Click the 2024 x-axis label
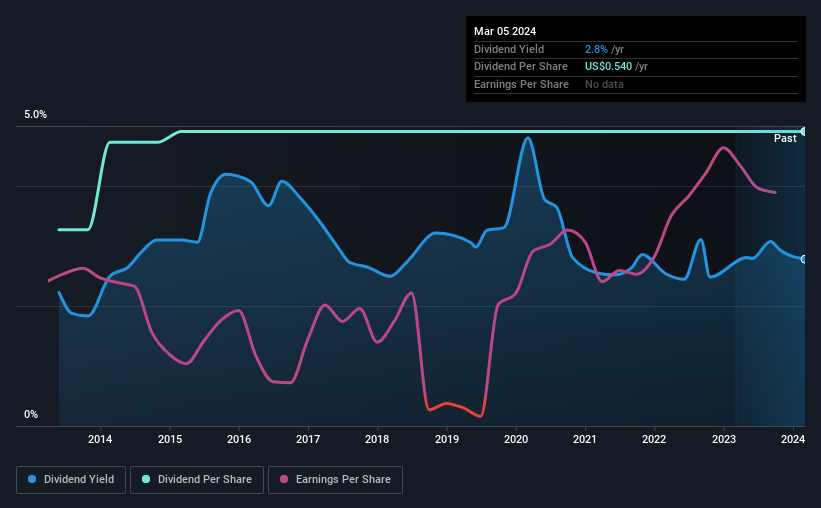 793,439
